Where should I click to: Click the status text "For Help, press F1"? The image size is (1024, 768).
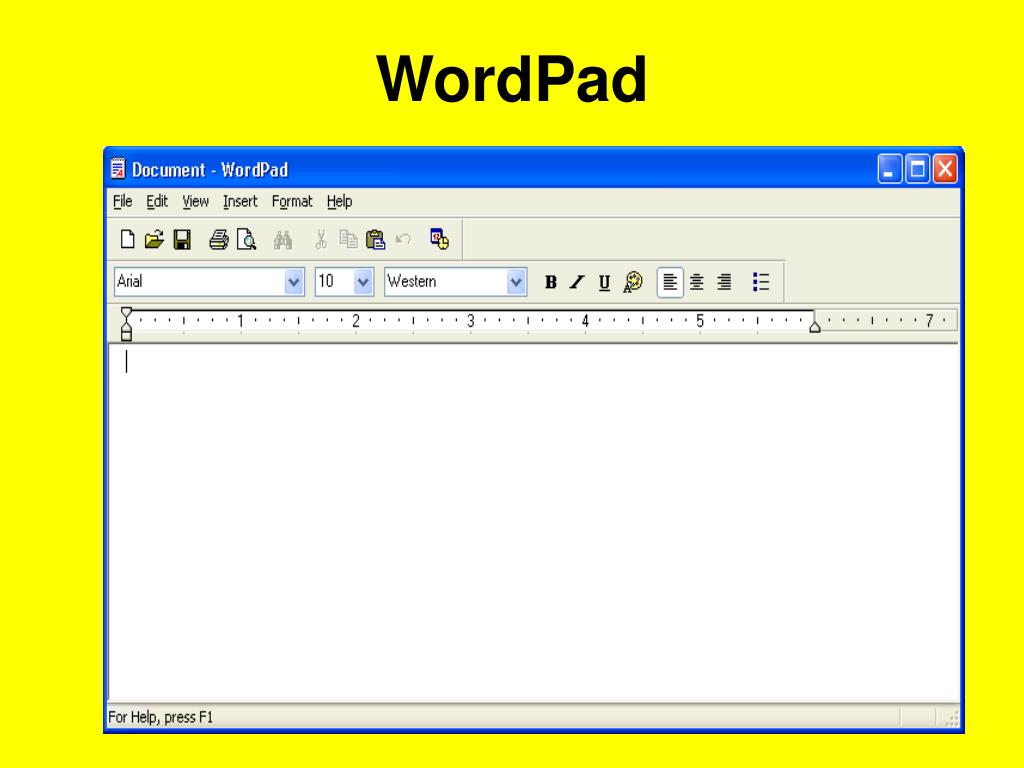[x=161, y=717]
